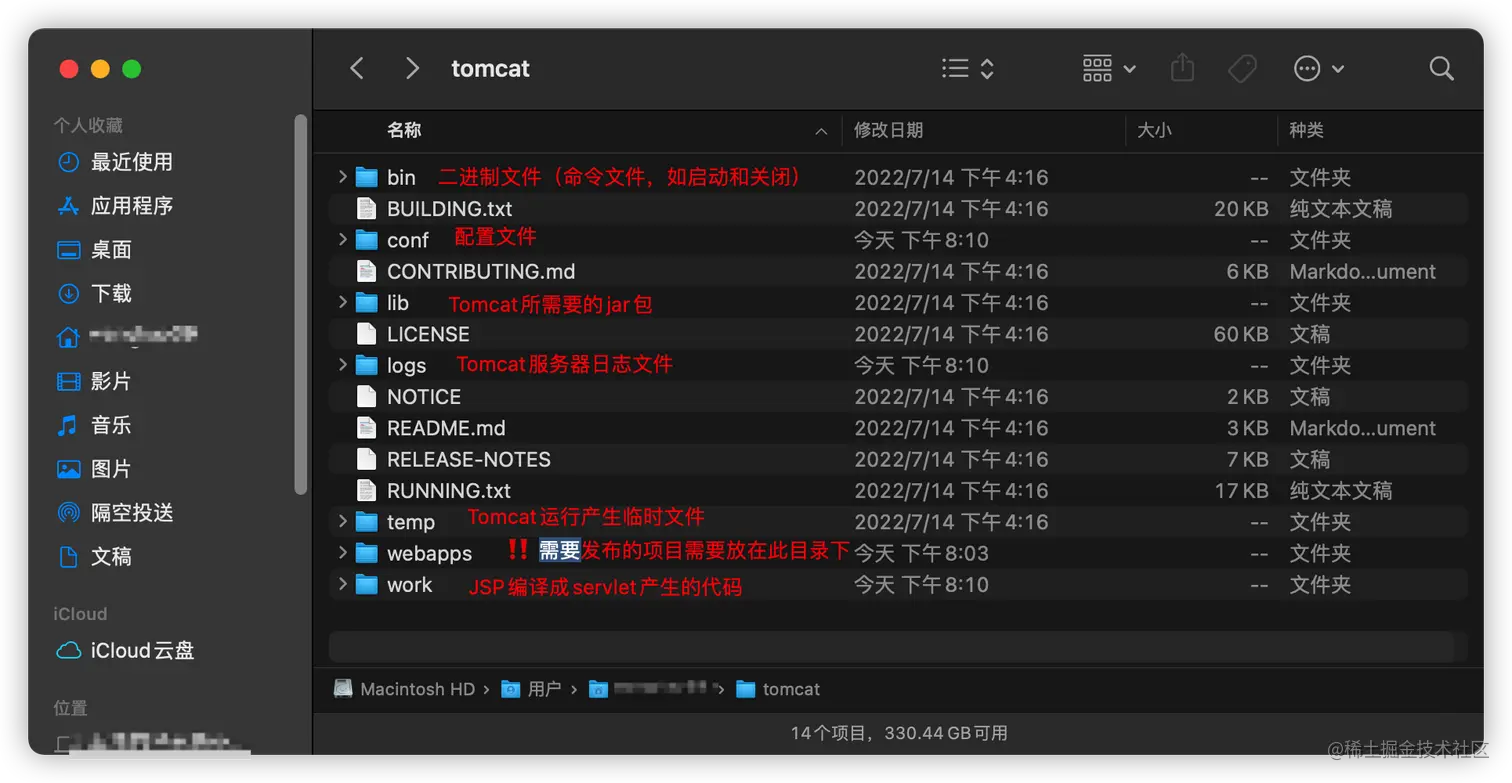Sort by the 修改日期 column header
This screenshot has width=1512, height=783.
pyautogui.click(x=888, y=130)
